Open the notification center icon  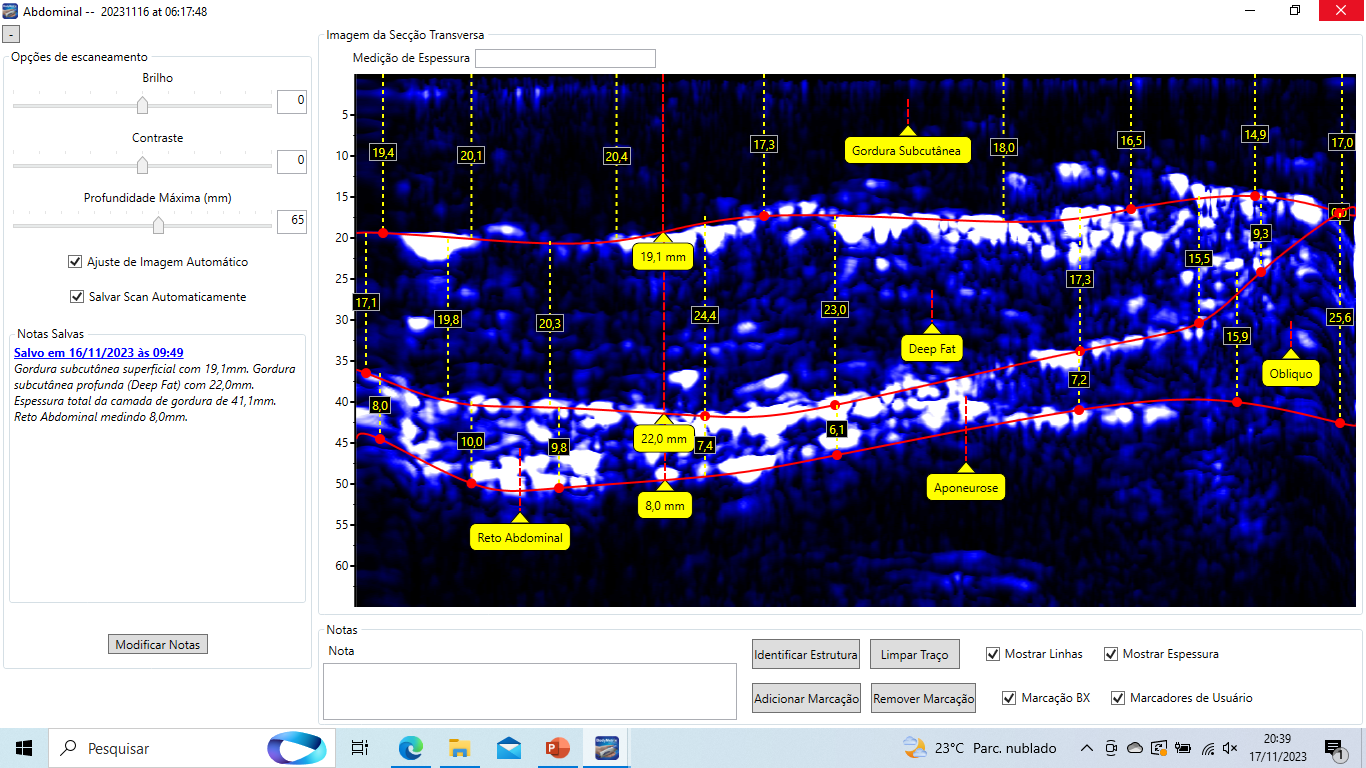pyautogui.click(x=1333, y=748)
